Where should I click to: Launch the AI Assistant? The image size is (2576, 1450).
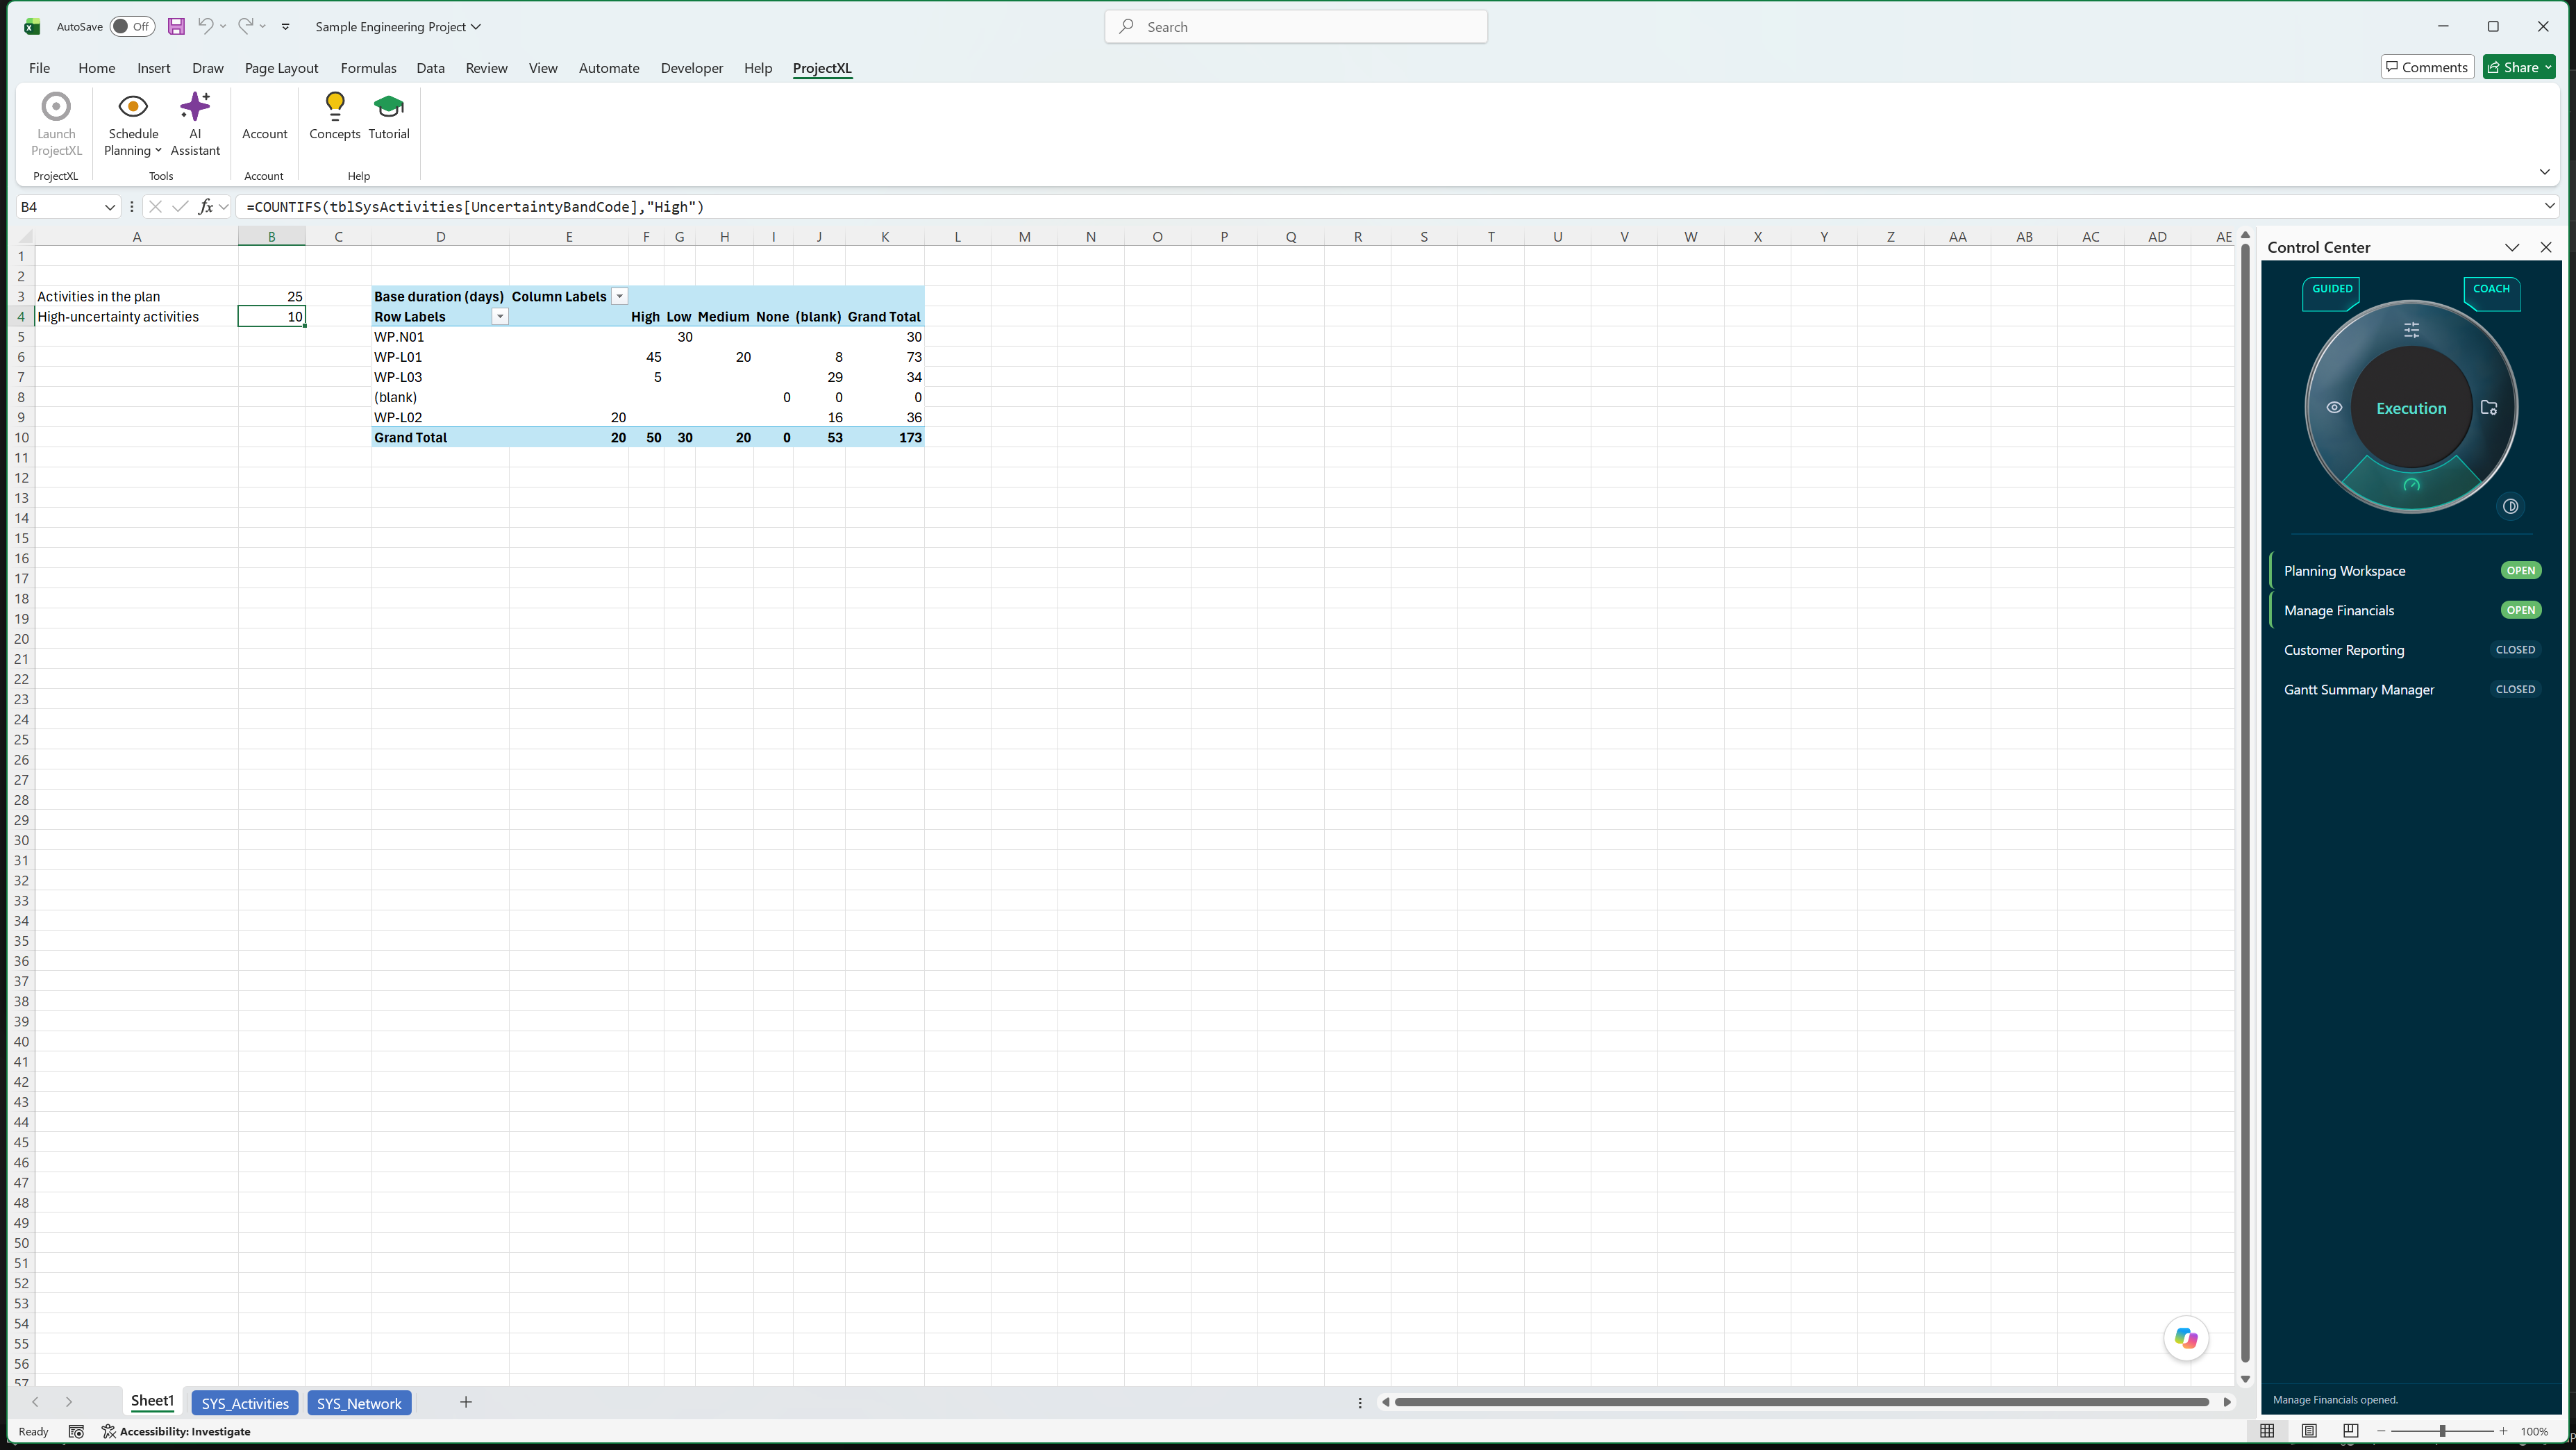195,124
